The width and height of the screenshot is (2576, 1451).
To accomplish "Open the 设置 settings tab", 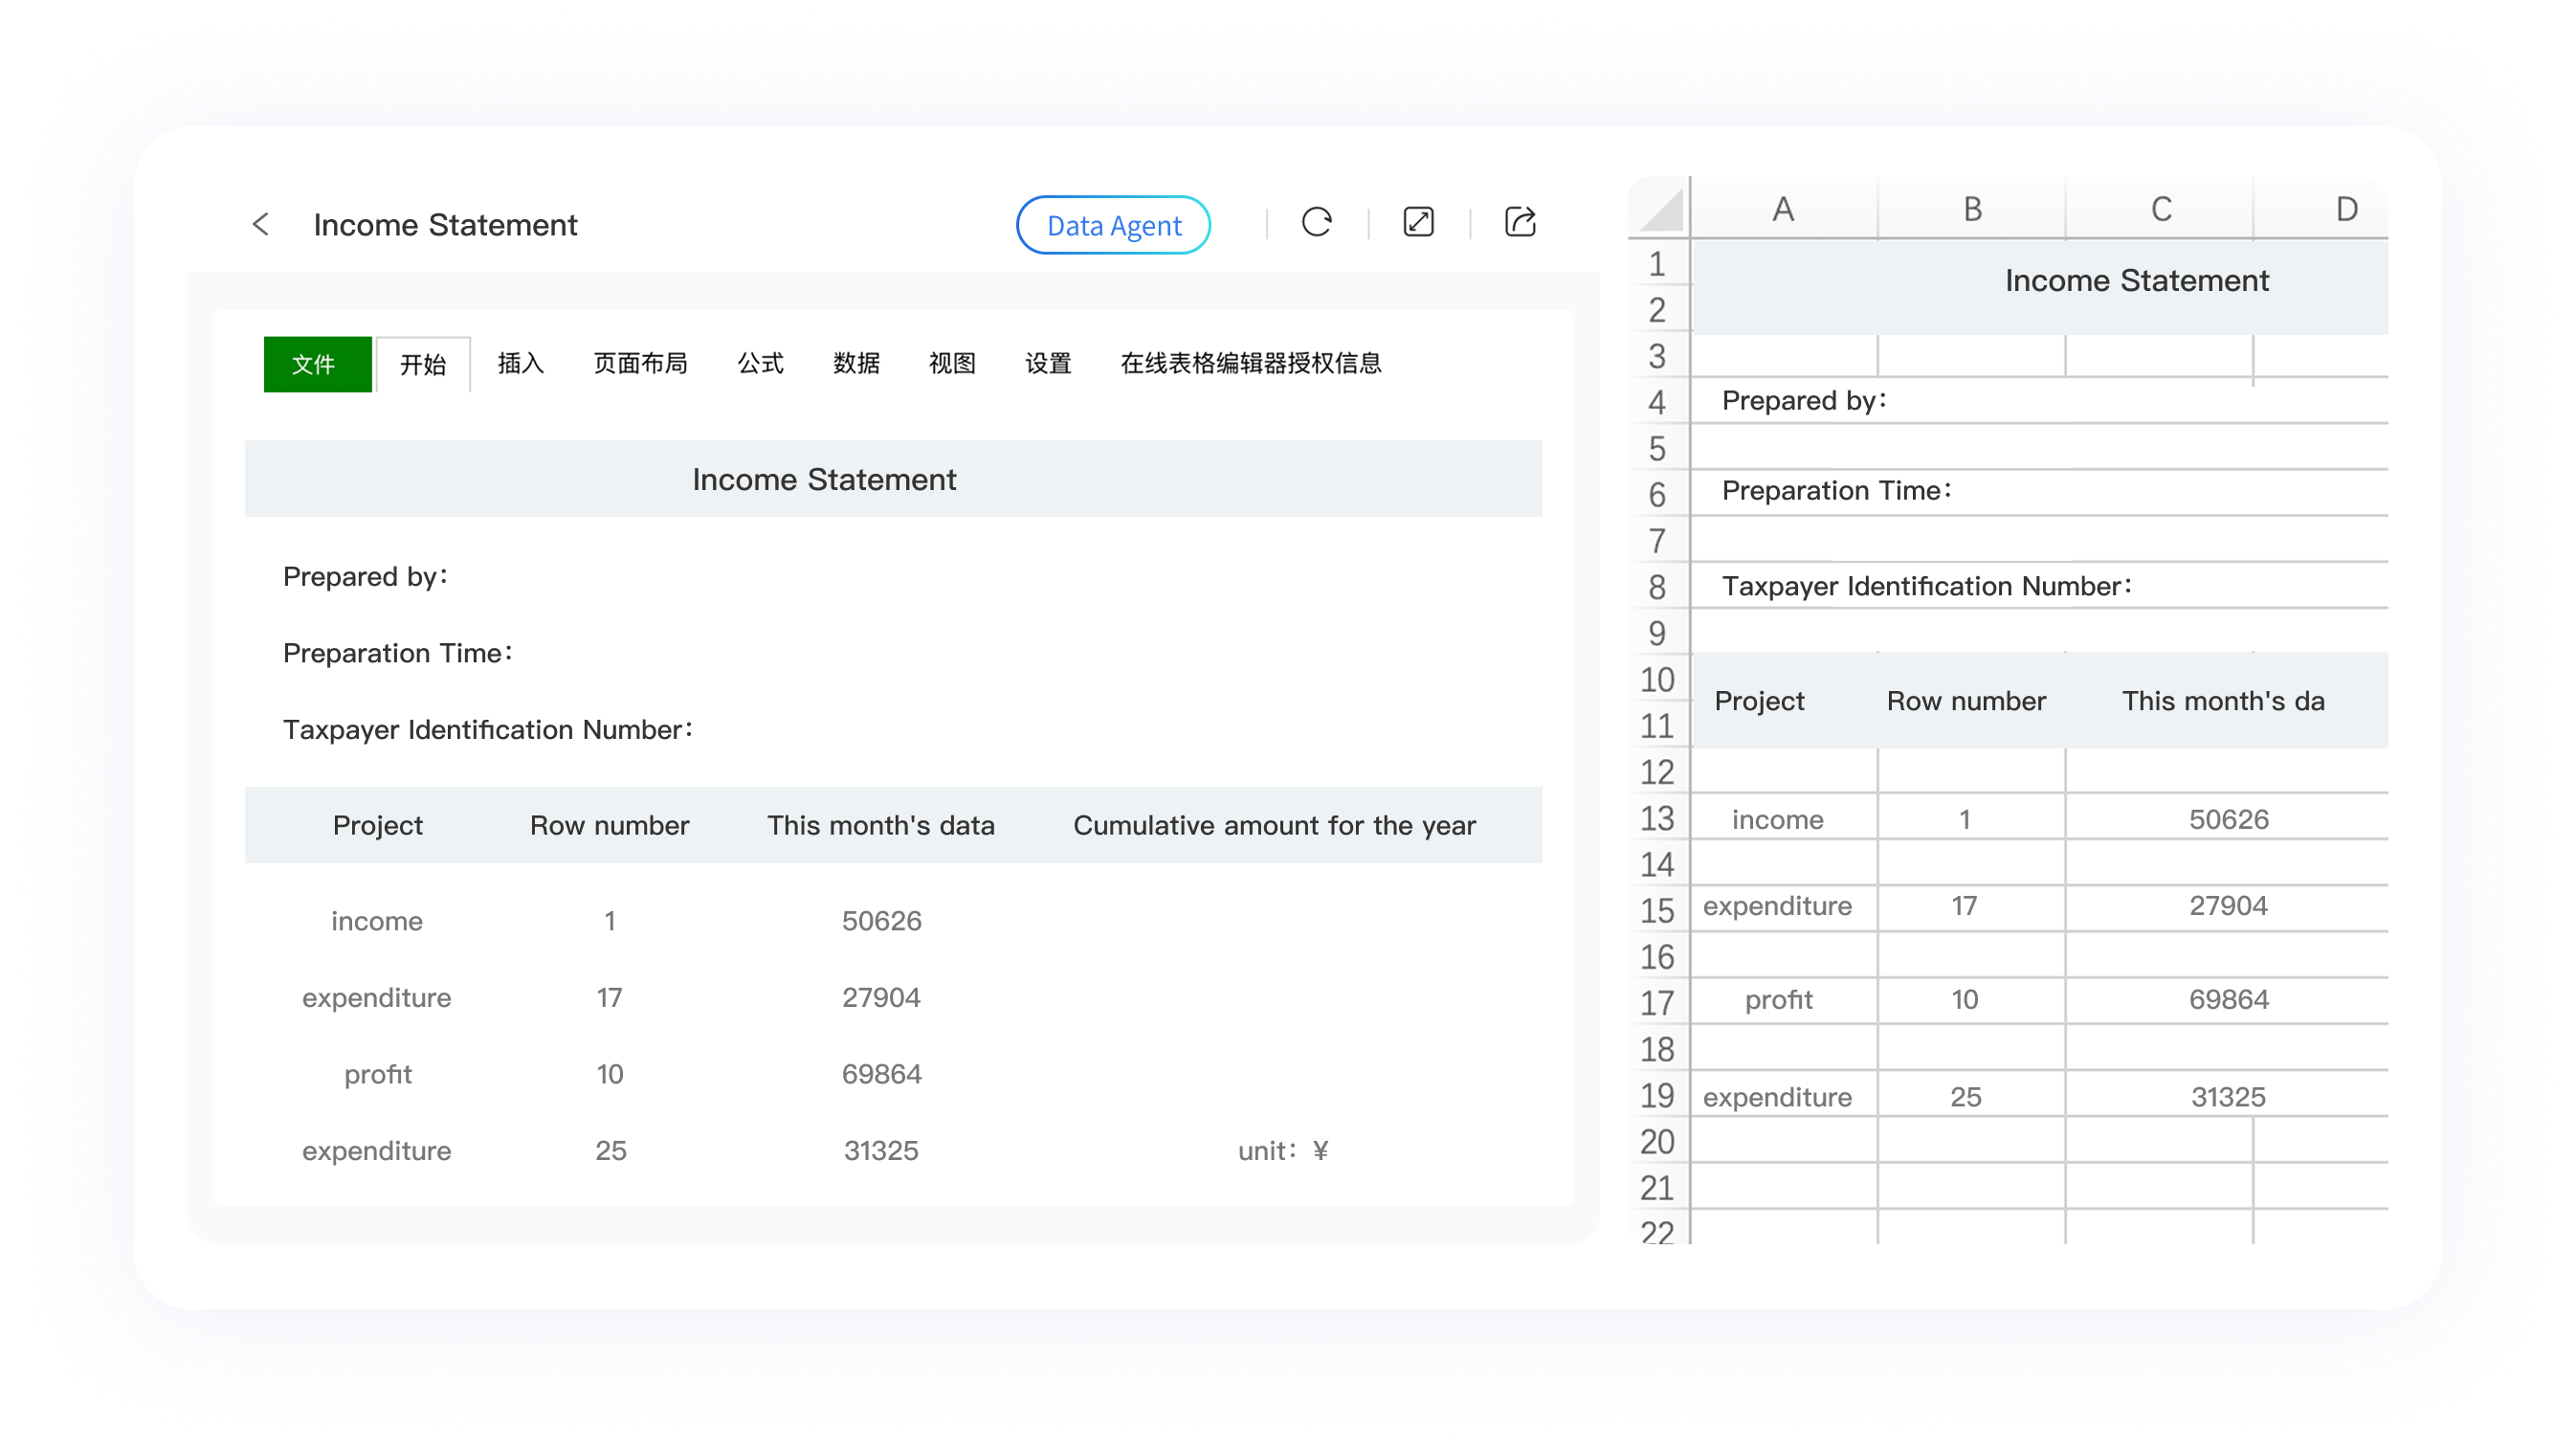I will [x=1047, y=363].
